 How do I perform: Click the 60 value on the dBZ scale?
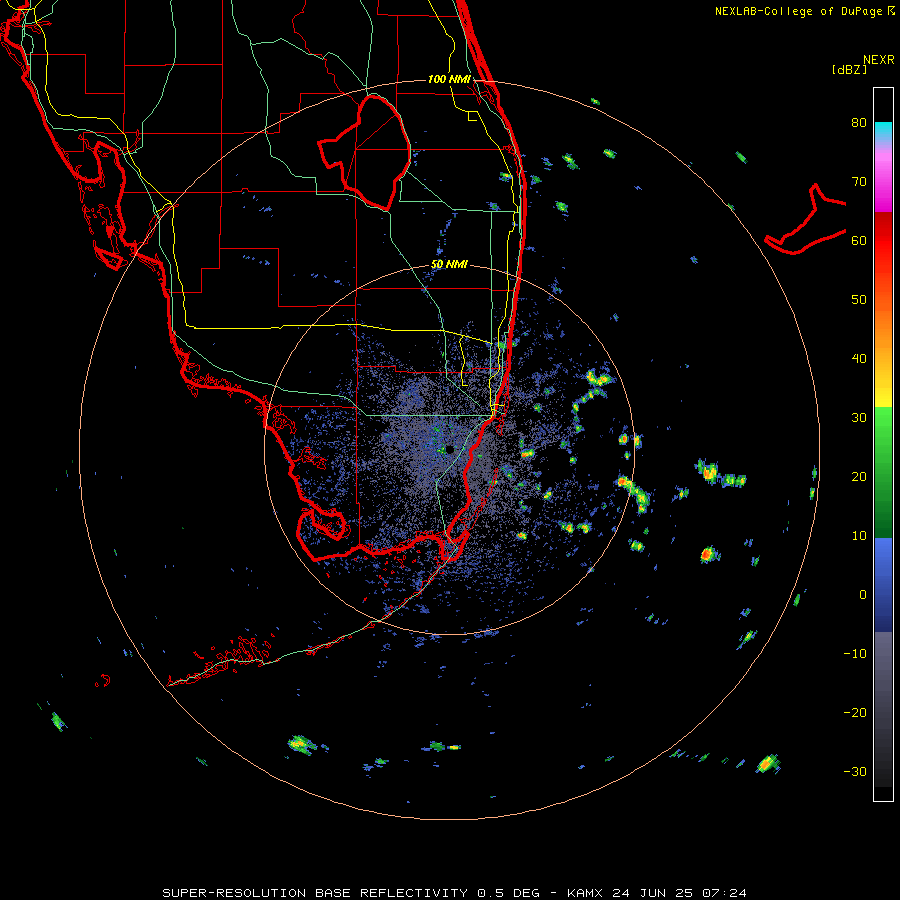[859, 240]
